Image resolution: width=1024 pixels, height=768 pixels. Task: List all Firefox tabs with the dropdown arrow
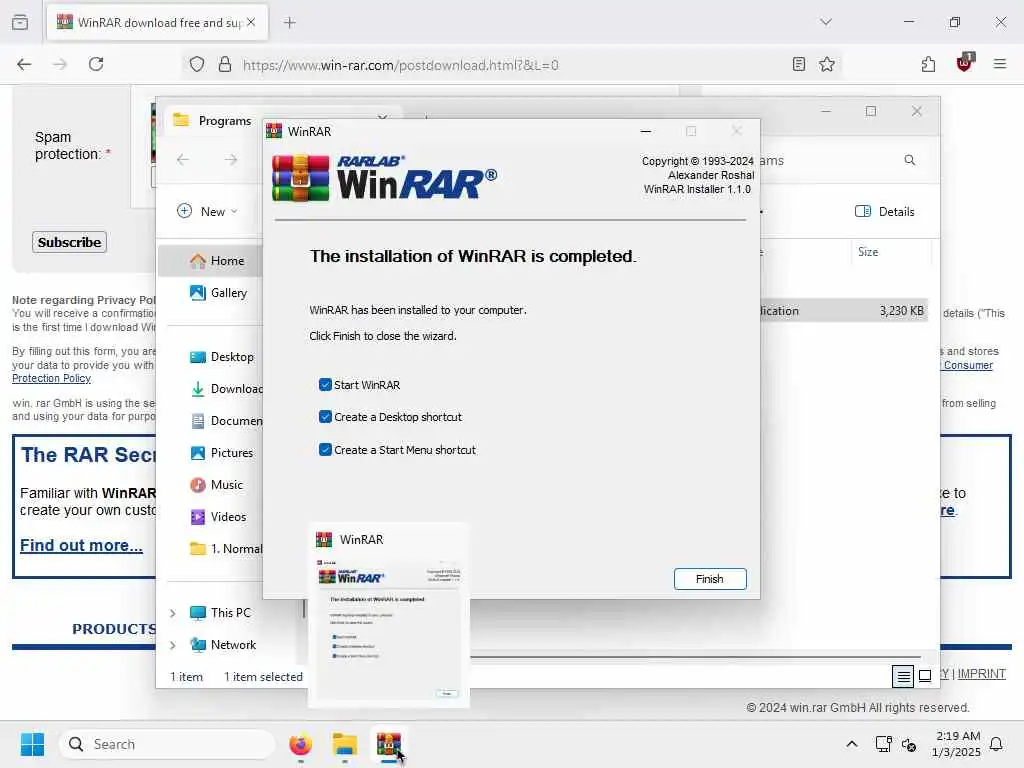[x=826, y=22]
